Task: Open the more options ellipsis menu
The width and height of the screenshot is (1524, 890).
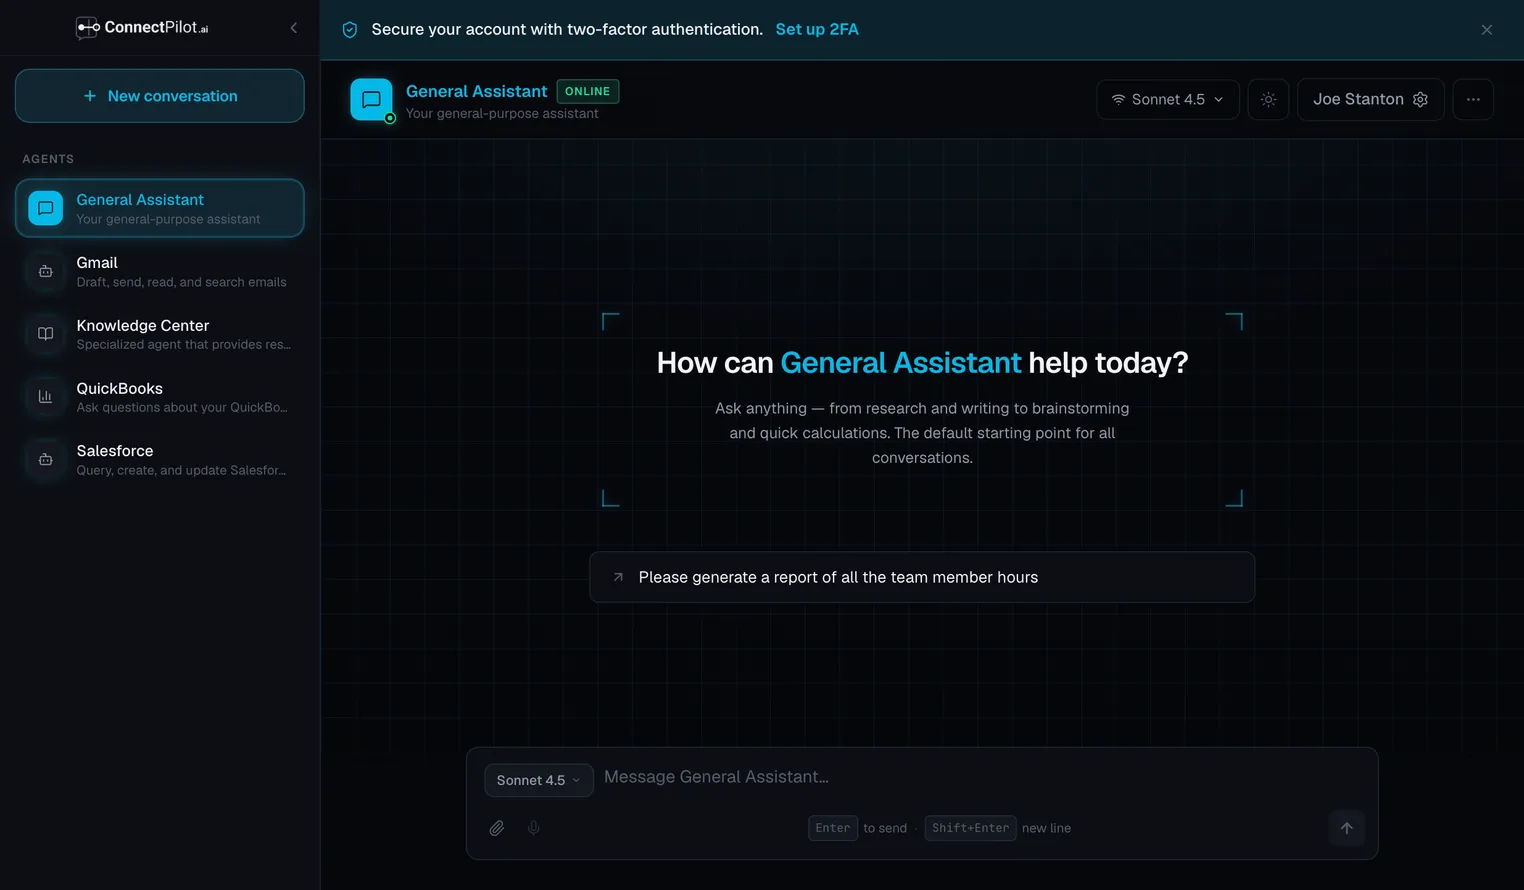Action: pos(1473,99)
